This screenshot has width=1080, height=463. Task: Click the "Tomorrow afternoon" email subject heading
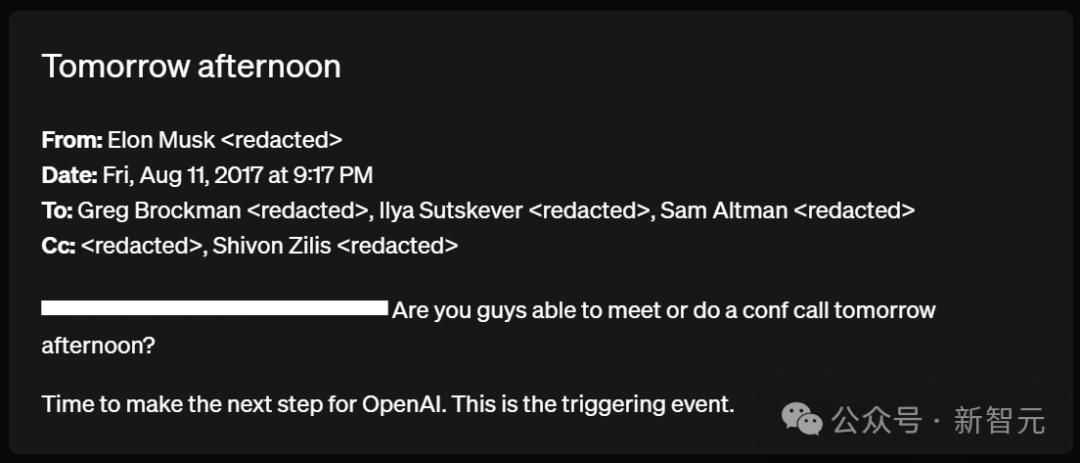pyautogui.click(x=191, y=66)
